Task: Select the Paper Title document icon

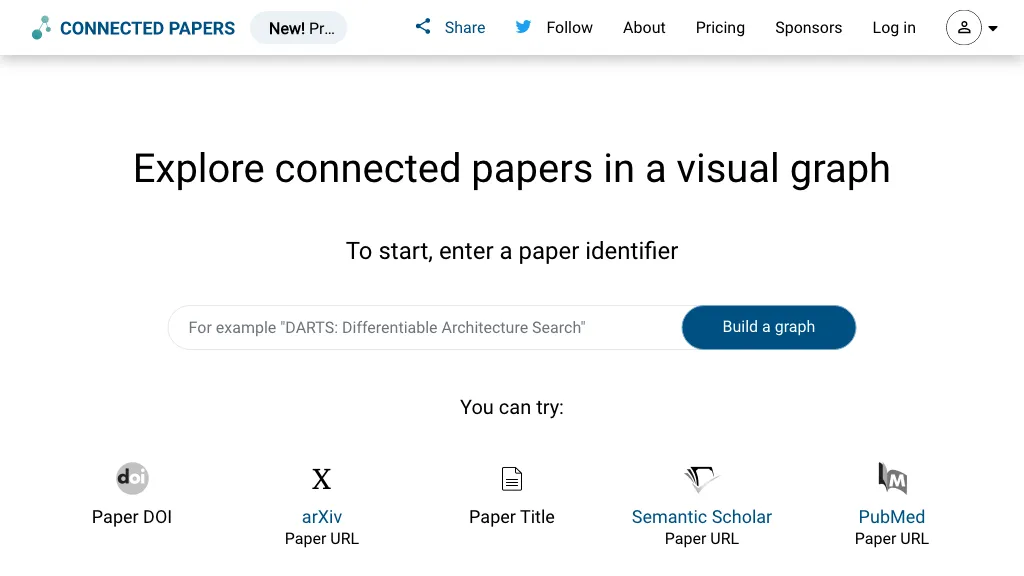Action: [511, 478]
